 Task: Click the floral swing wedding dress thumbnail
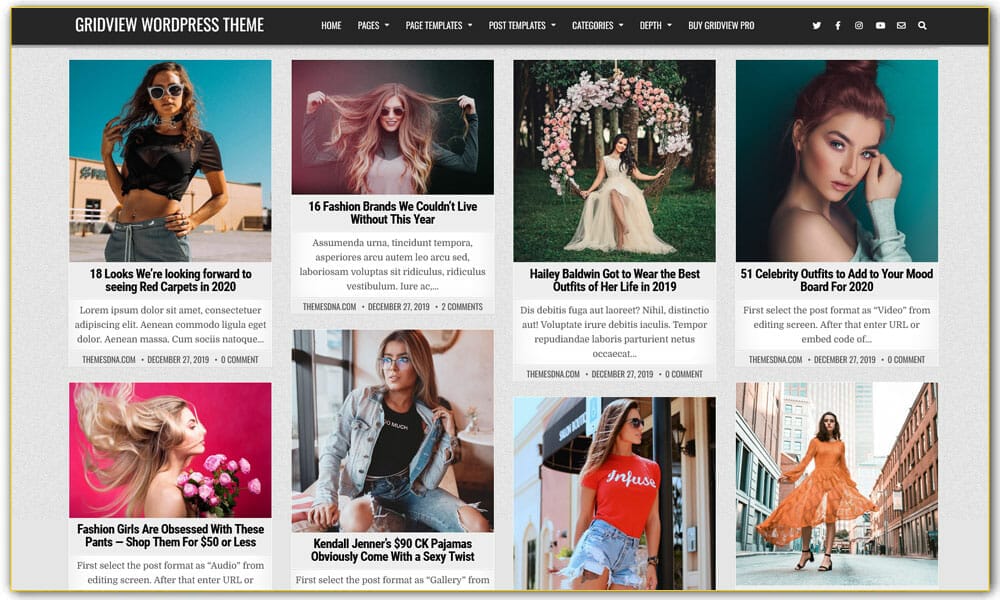pos(614,160)
